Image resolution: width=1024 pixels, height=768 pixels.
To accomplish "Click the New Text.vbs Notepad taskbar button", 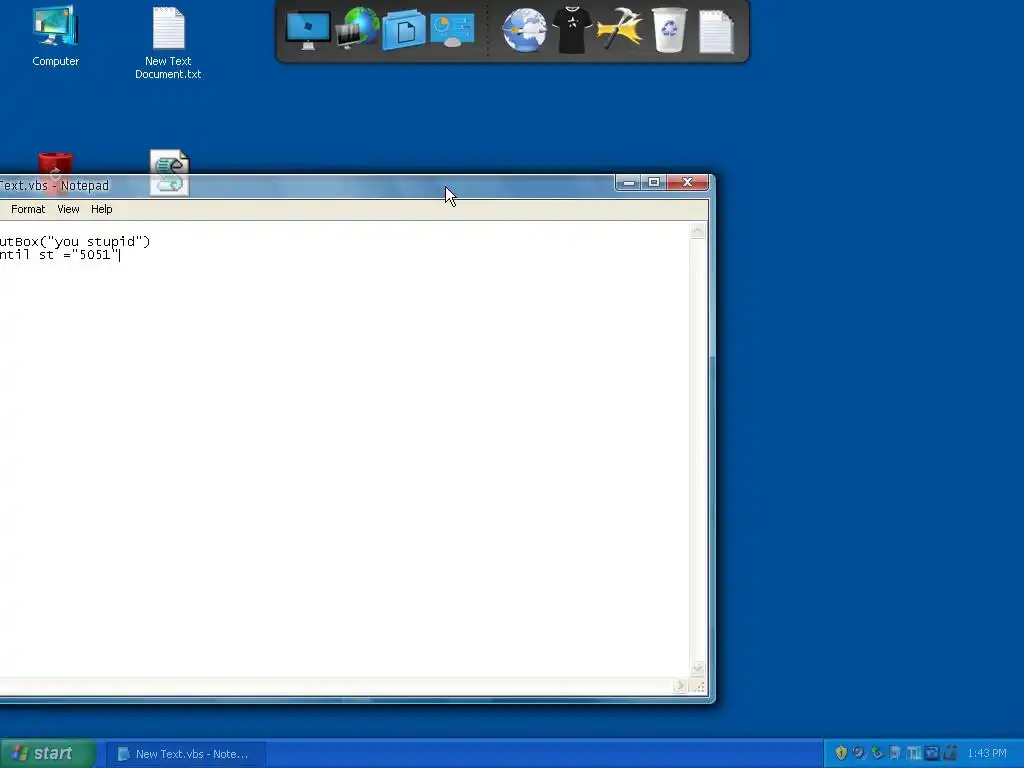I will click(x=185, y=754).
